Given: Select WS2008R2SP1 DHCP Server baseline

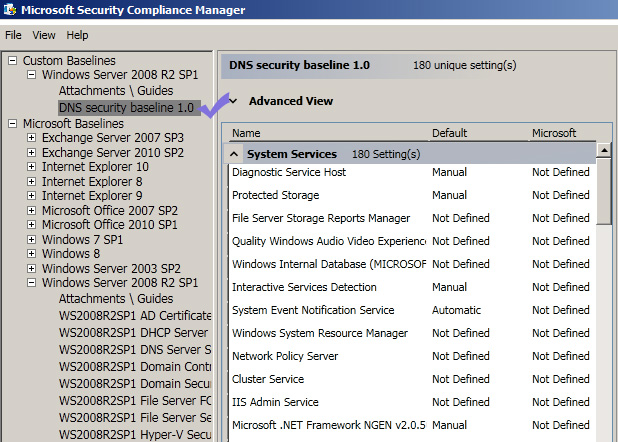Looking at the screenshot, I should [133, 333].
